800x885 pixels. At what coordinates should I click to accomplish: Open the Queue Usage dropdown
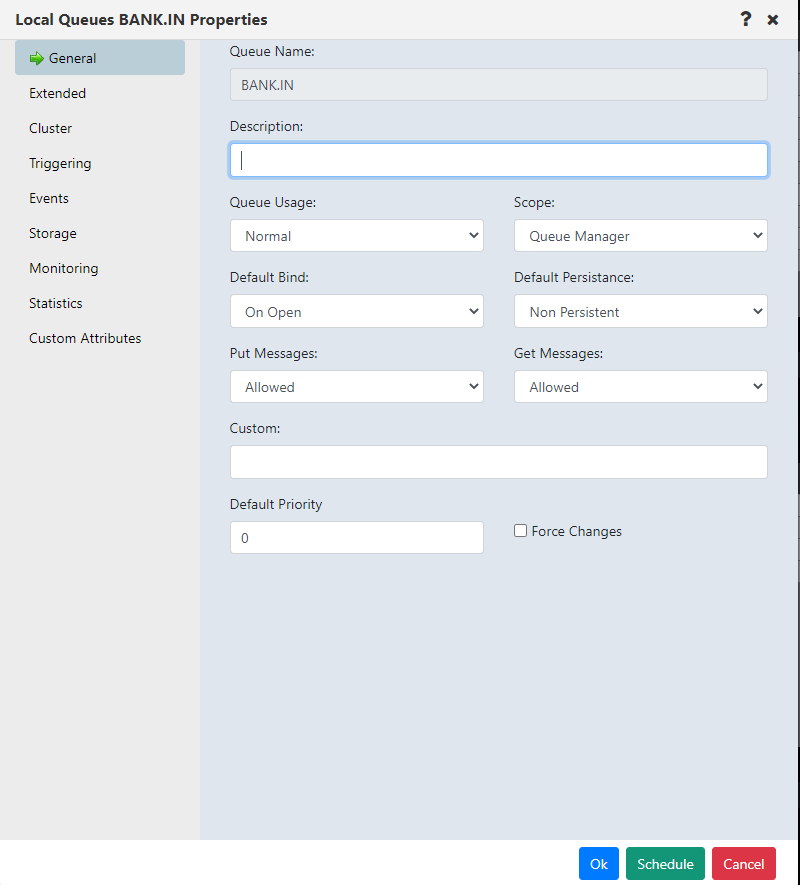pos(357,236)
